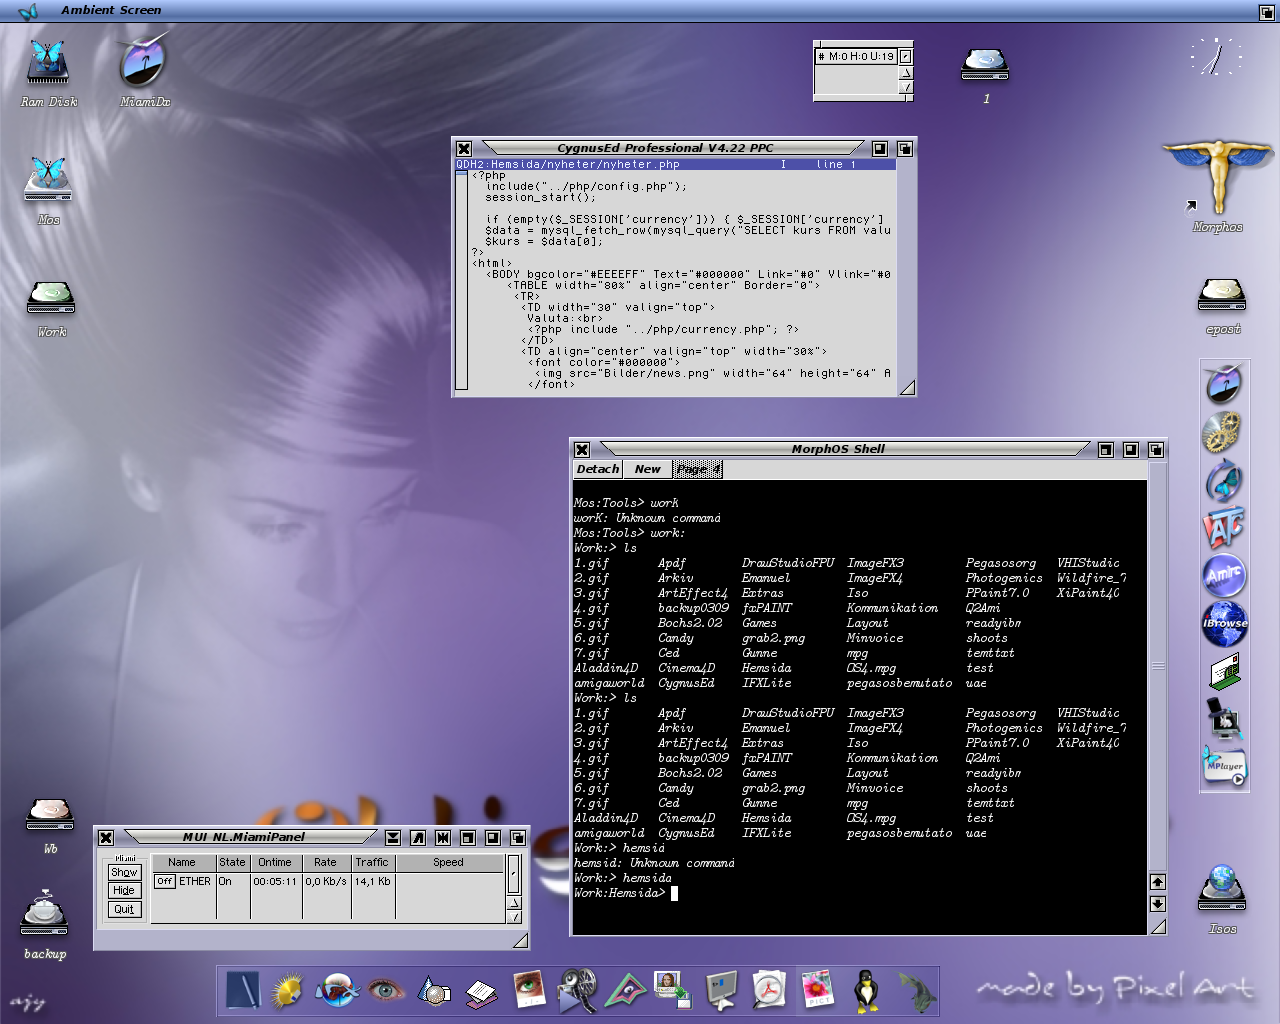The width and height of the screenshot is (1280, 1024).
Task: Click the gold gears icon in side dock
Action: 1222,432
